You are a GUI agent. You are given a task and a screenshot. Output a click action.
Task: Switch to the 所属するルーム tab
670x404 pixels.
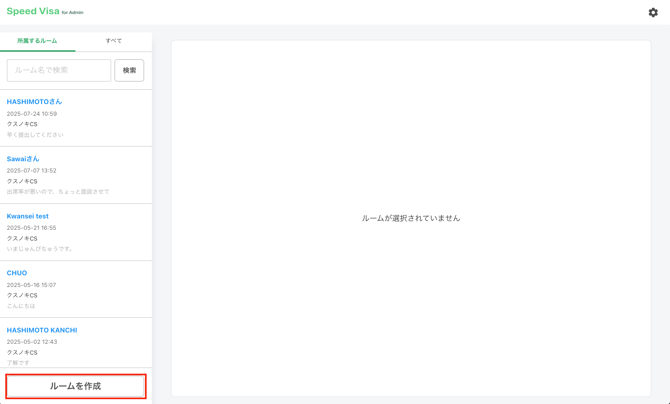click(38, 41)
